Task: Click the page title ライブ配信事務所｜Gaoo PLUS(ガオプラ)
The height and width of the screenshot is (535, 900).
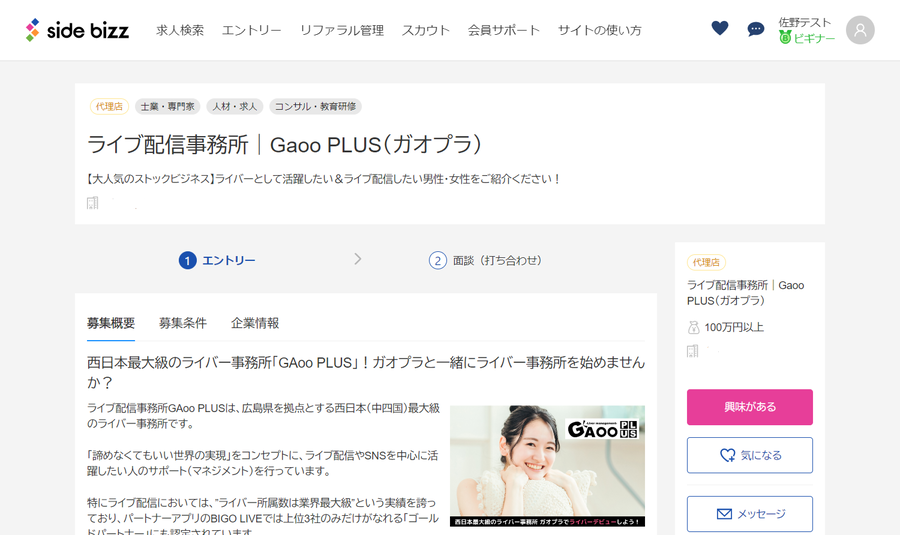Action: 284,144
